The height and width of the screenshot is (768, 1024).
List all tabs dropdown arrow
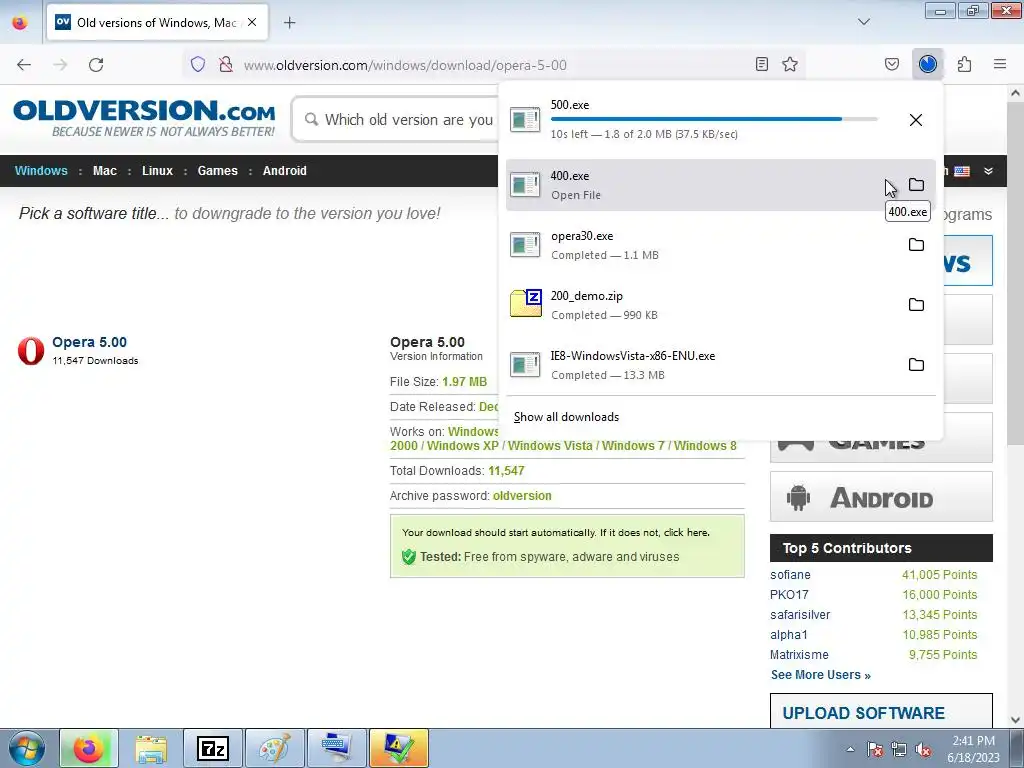(864, 22)
